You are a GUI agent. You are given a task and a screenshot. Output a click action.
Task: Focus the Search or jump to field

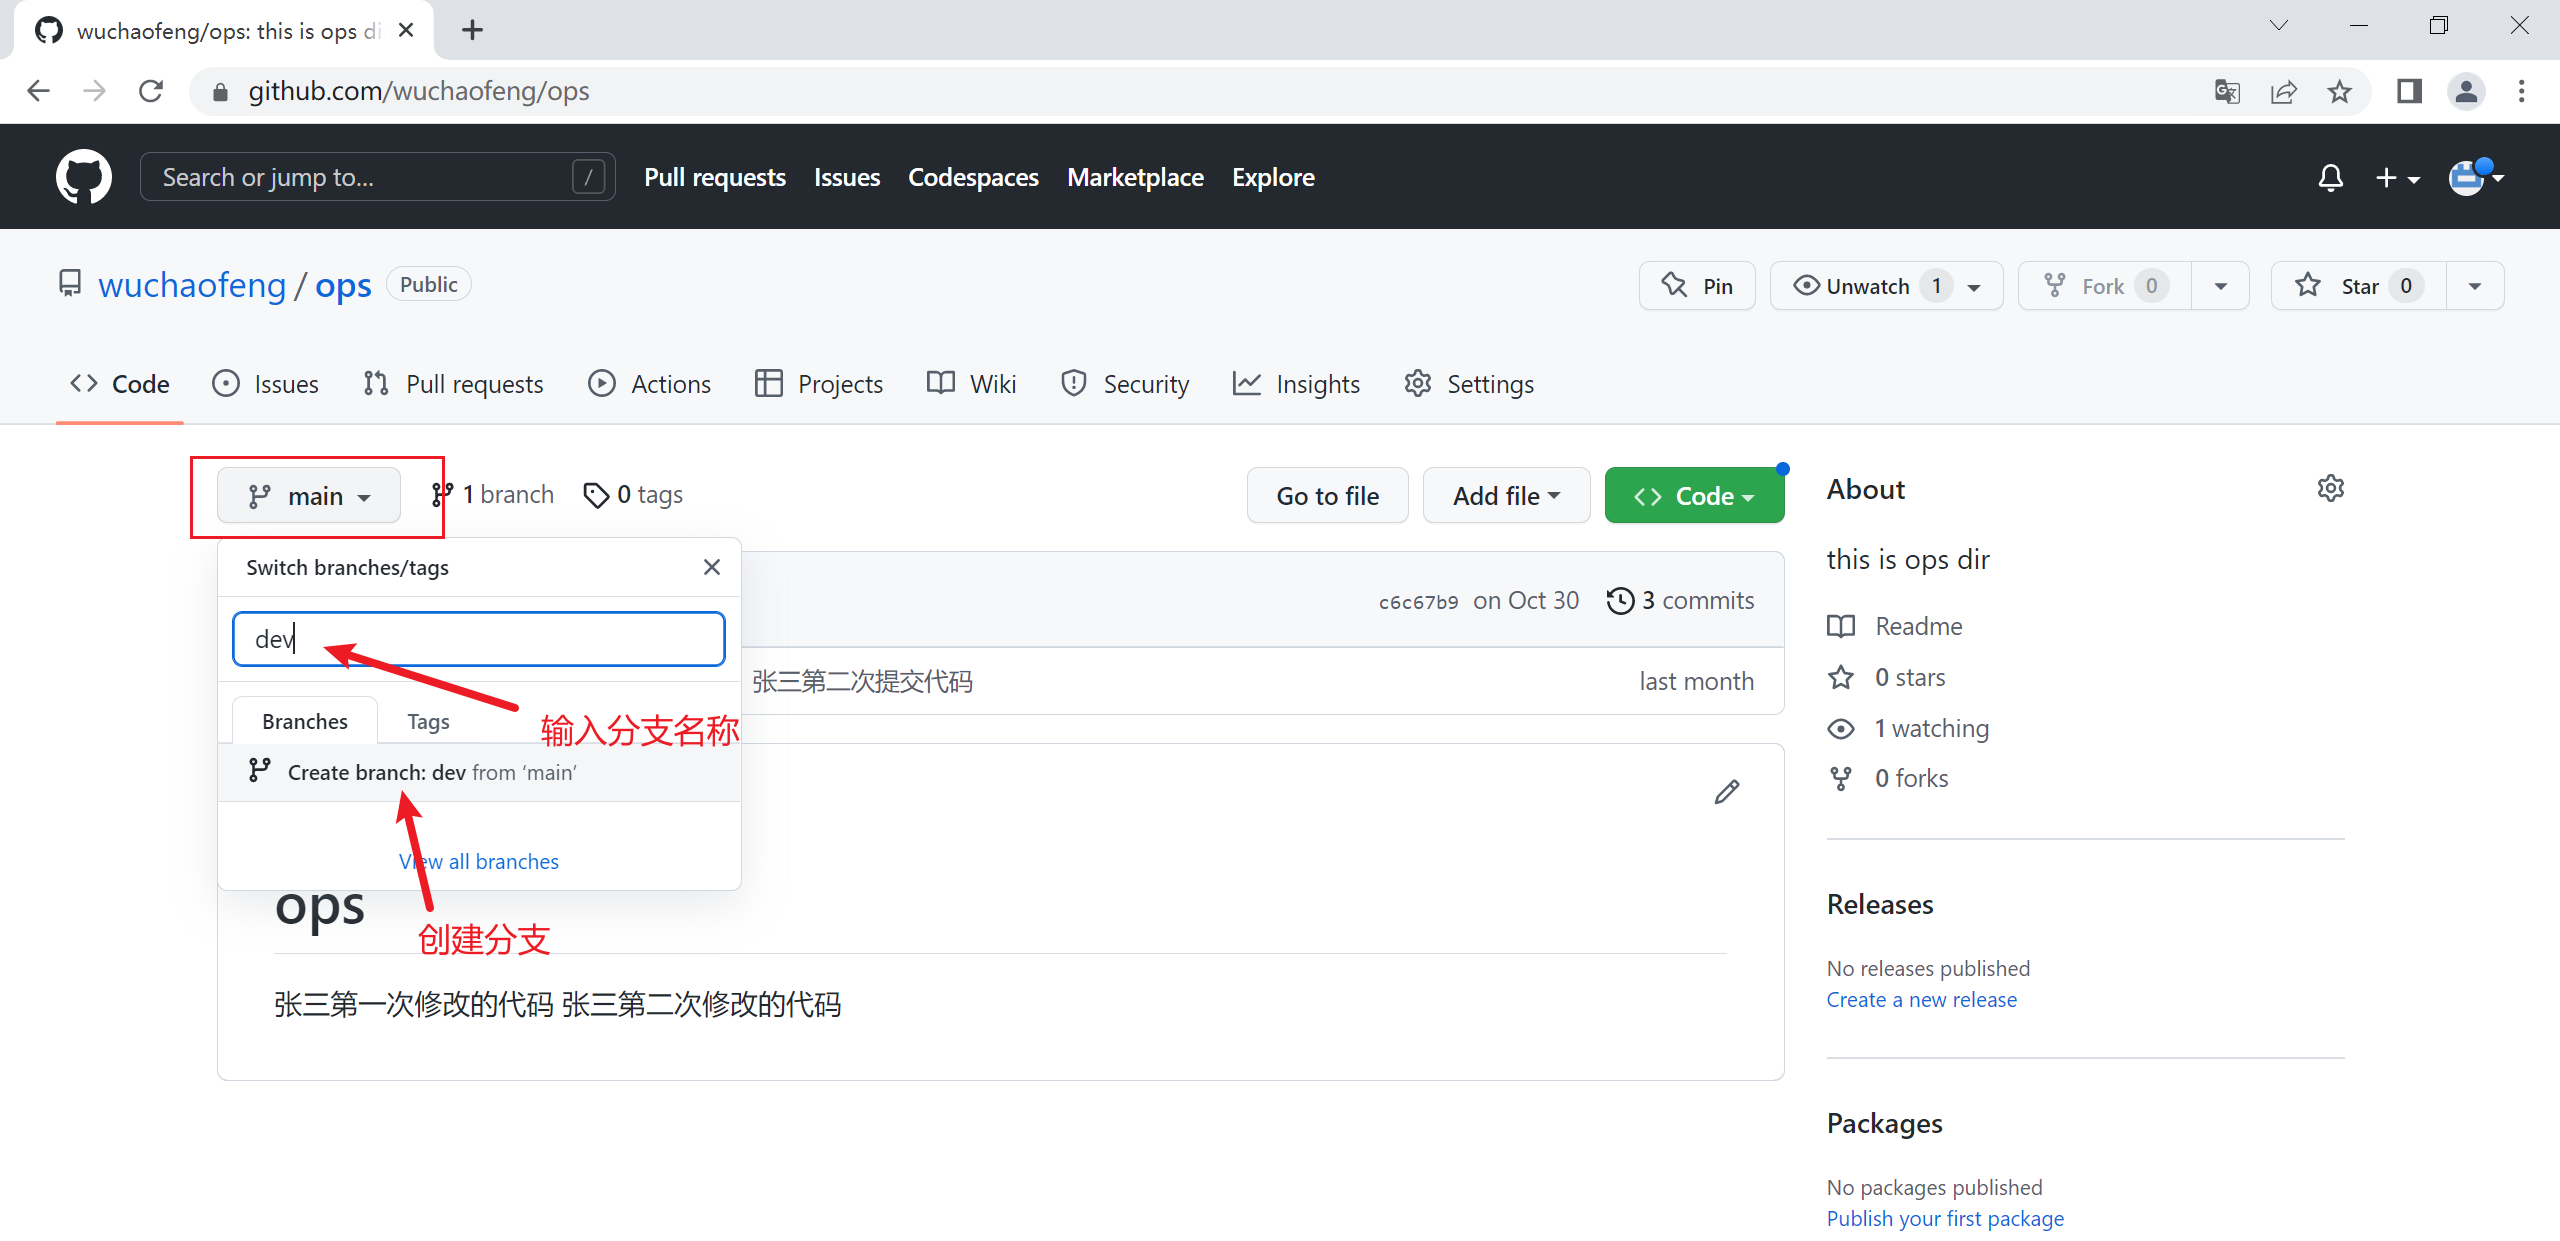[x=377, y=177]
